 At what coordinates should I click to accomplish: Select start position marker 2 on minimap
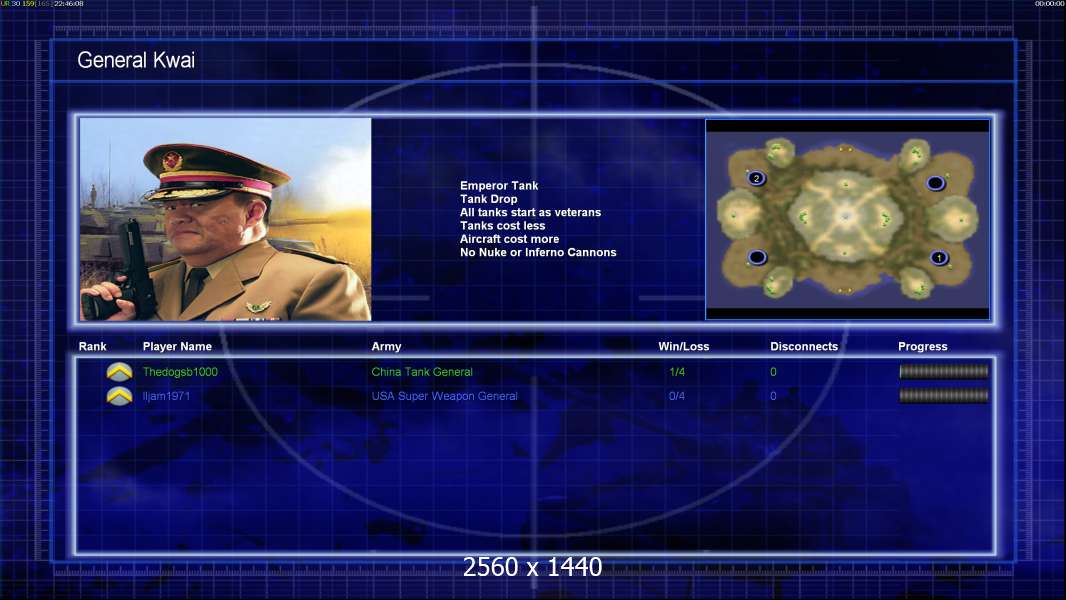756,179
